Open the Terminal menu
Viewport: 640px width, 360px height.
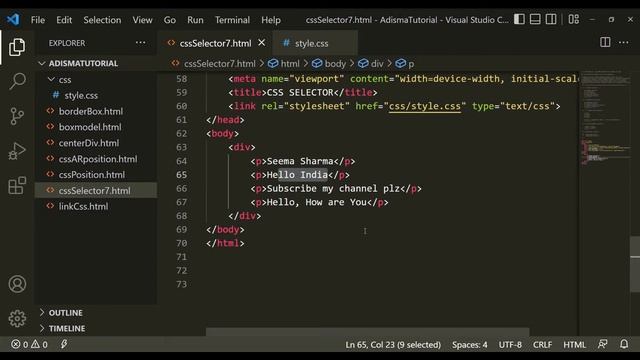(232, 20)
